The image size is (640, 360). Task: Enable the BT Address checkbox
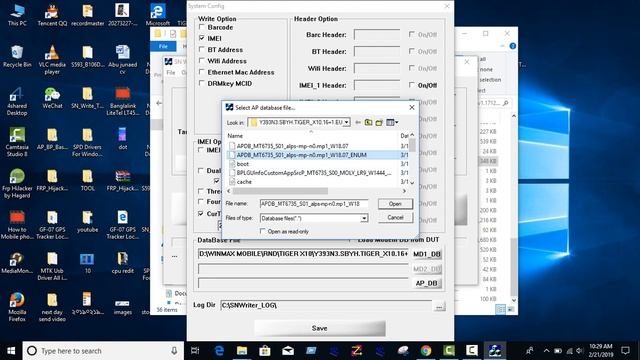[x=202, y=49]
